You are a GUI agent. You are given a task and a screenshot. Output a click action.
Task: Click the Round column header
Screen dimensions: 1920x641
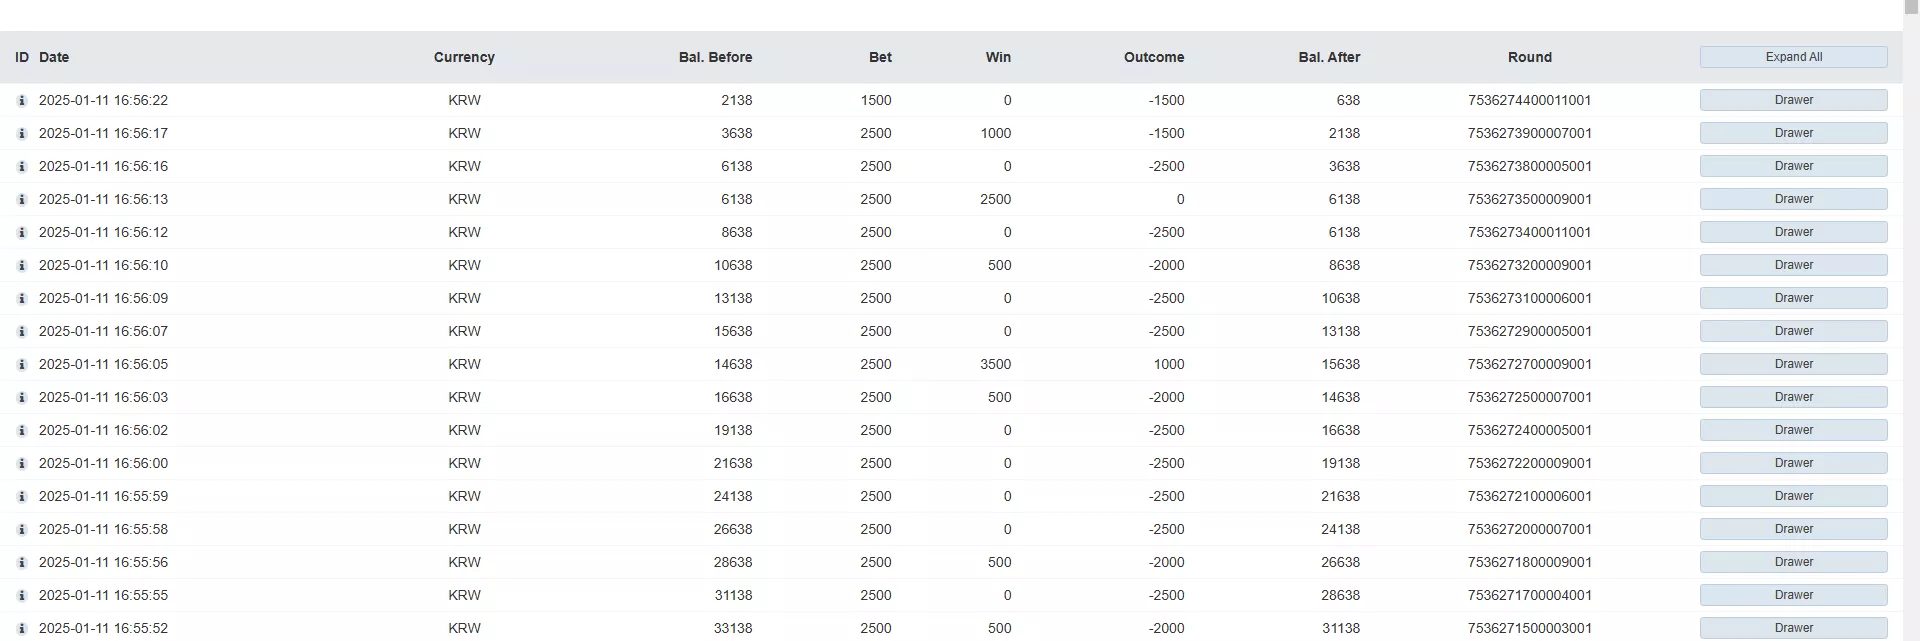point(1530,57)
